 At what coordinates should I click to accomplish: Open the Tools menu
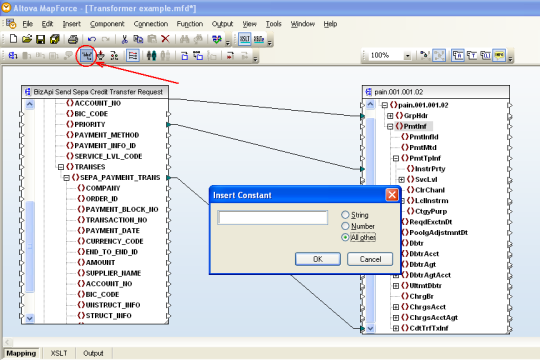273,24
